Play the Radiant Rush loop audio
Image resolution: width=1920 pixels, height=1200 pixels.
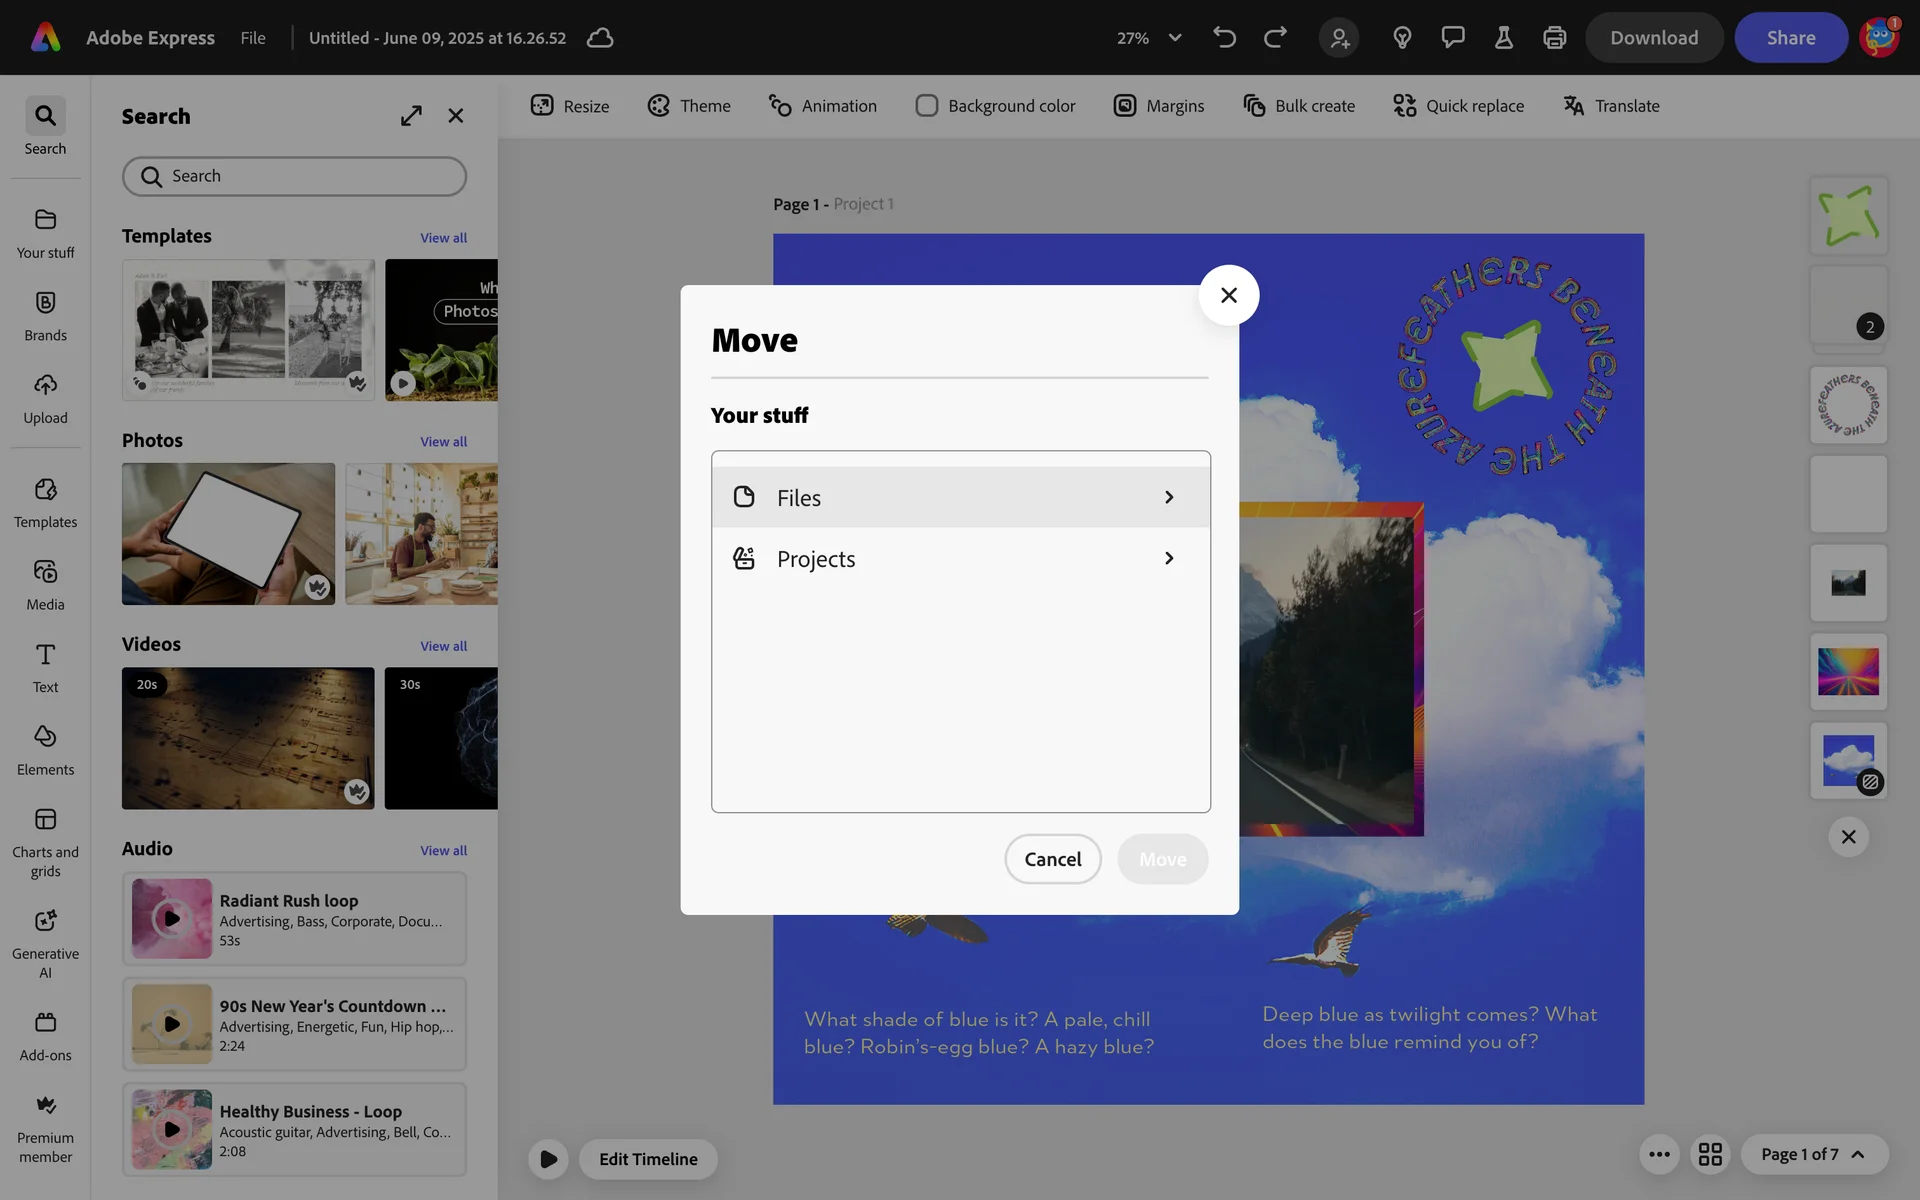pos(172,918)
